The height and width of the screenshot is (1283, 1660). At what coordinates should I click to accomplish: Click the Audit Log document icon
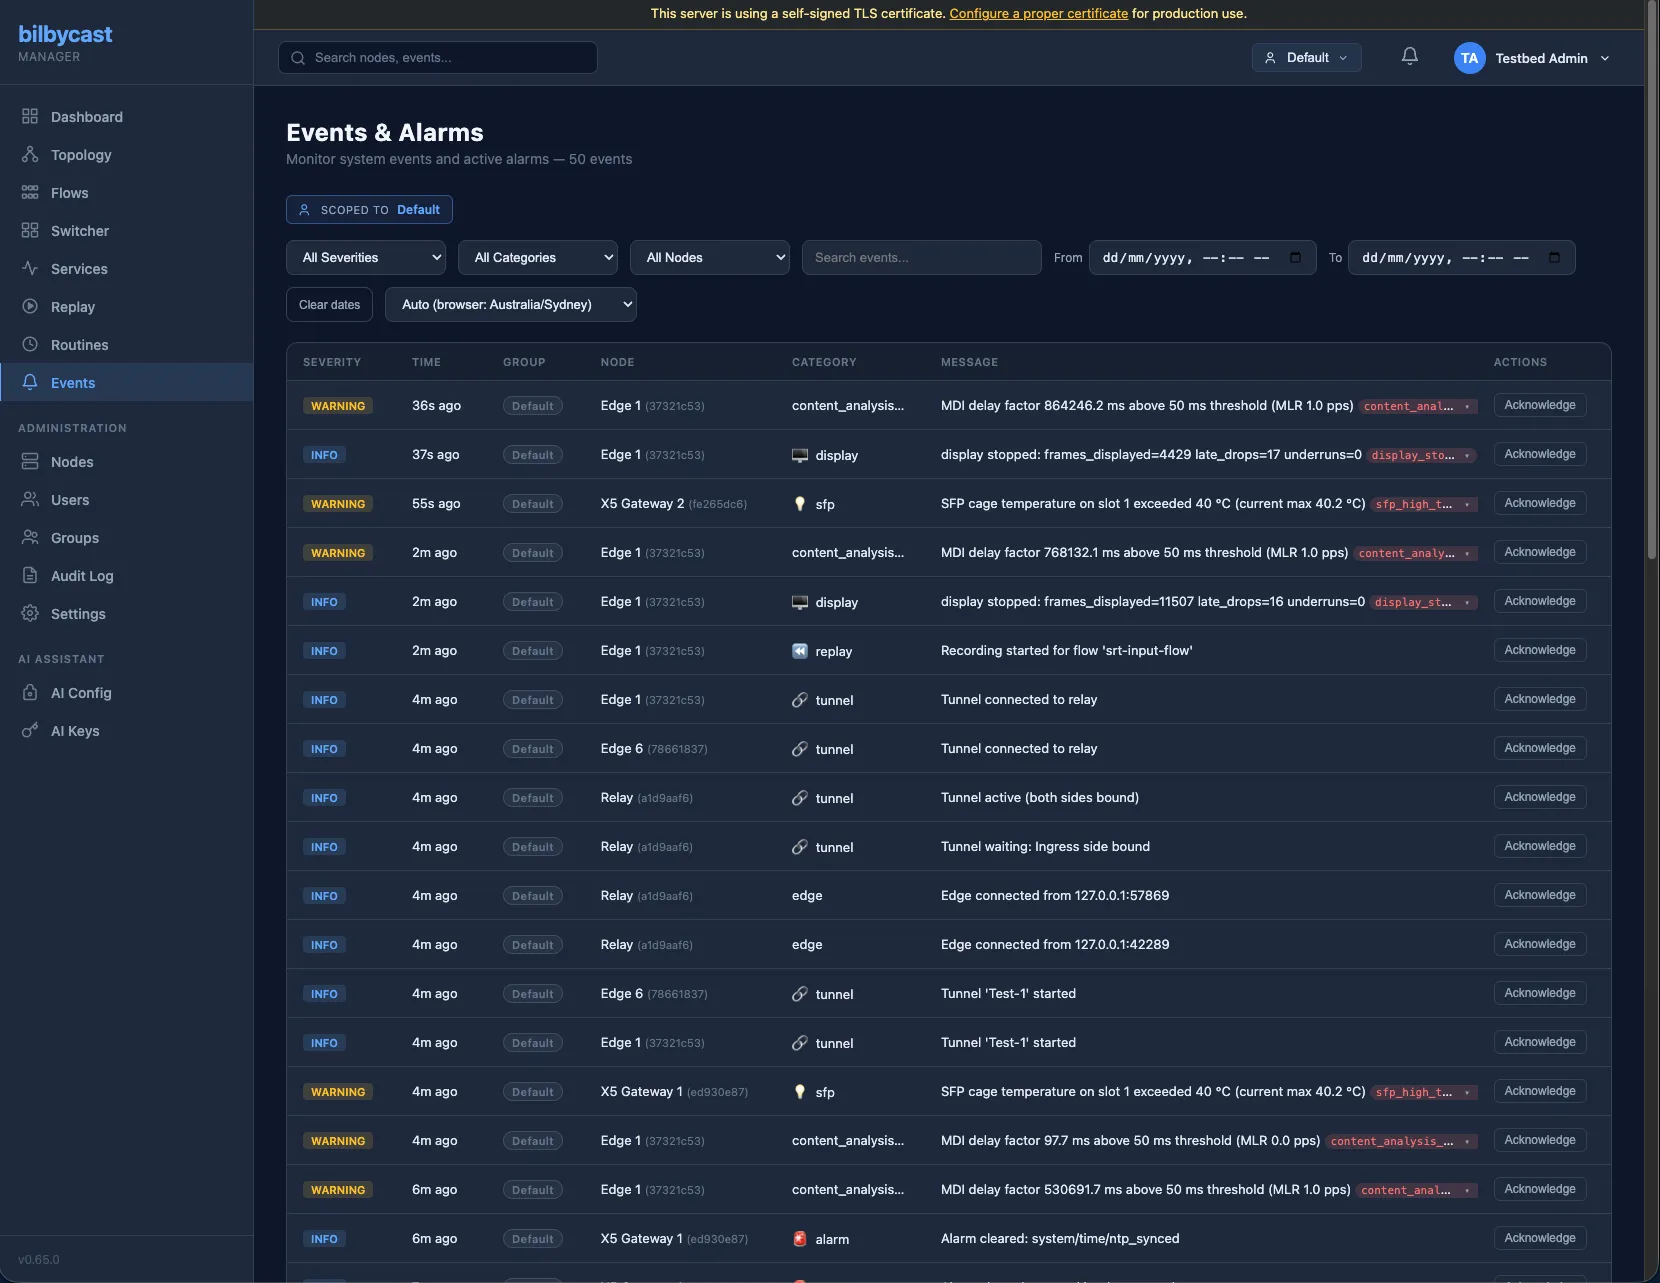coord(30,576)
